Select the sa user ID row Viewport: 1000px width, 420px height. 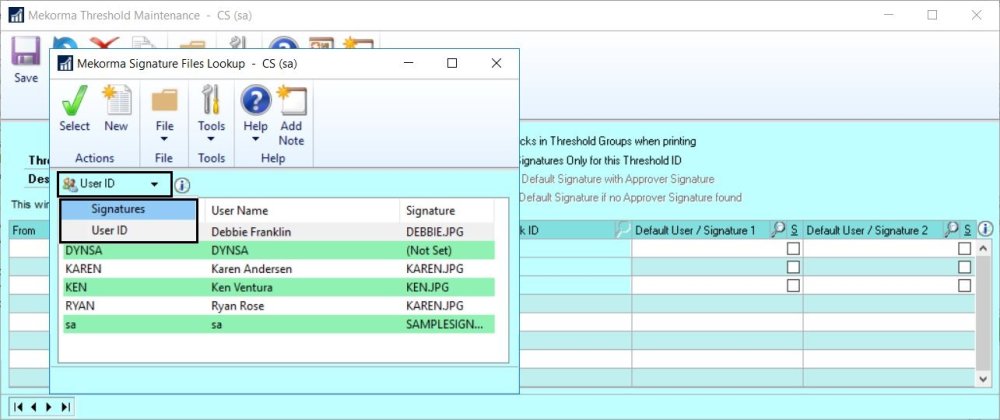(x=70, y=324)
